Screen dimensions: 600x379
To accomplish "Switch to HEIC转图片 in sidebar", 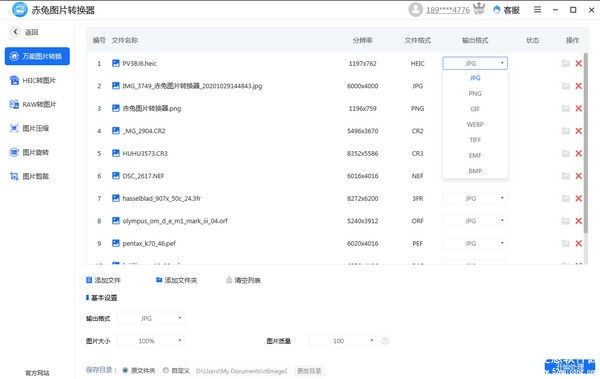I will pos(33,80).
